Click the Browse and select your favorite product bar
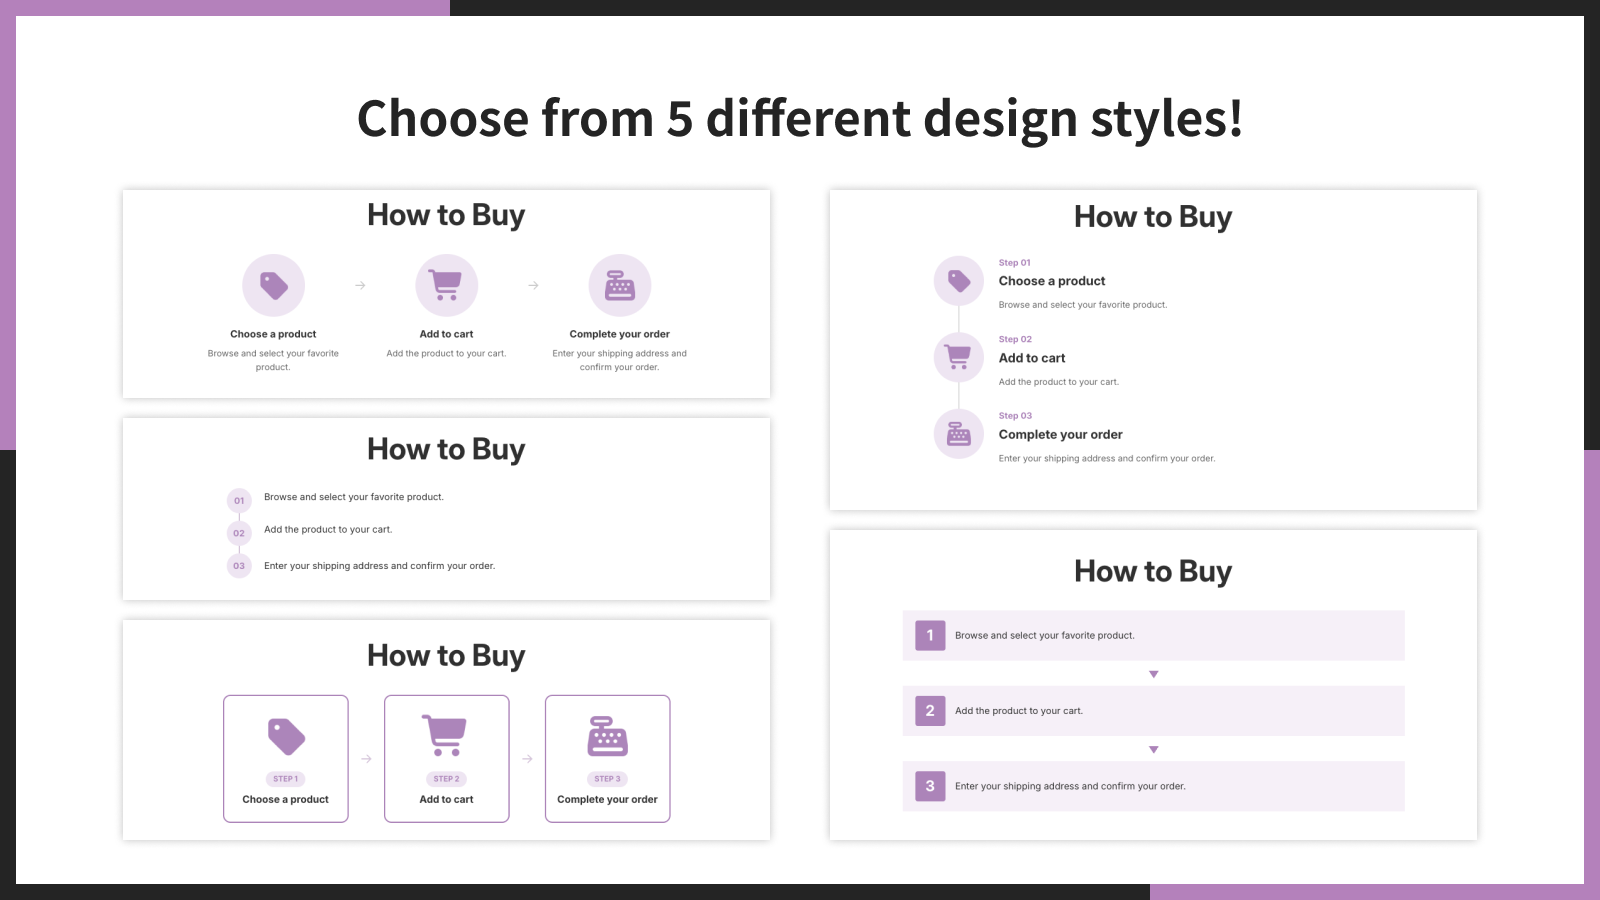Viewport: 1600px width, 900px height. pos(1153,635)
